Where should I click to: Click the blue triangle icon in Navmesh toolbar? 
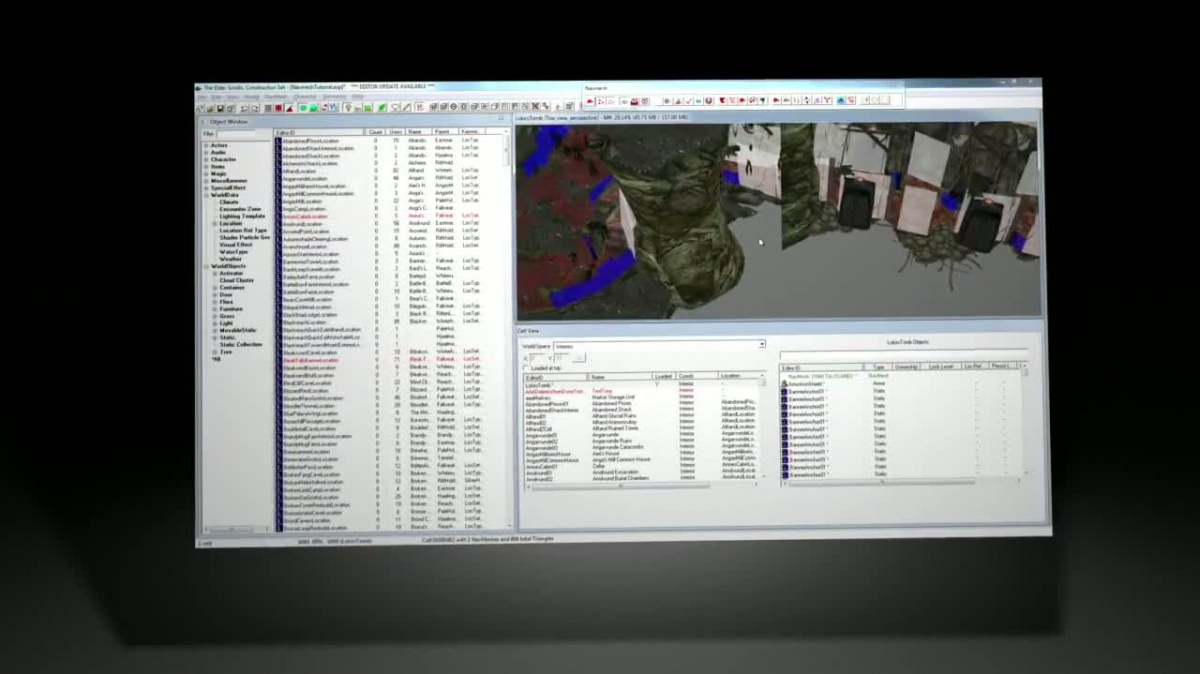(x=839, y=100)
